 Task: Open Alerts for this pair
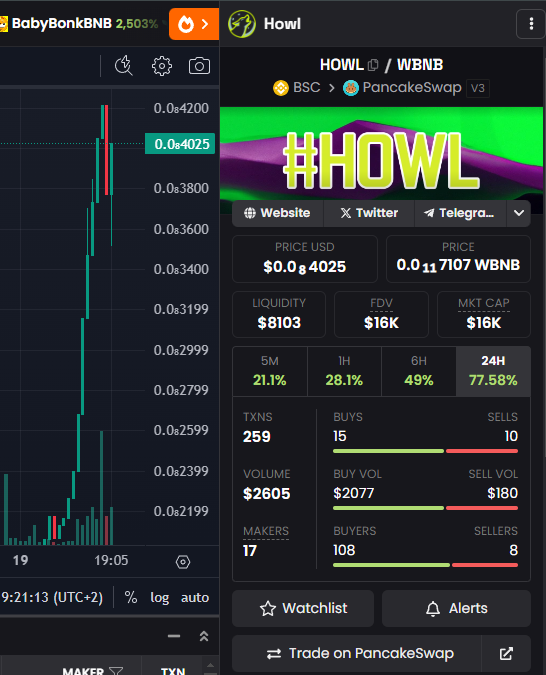(456, 608)
